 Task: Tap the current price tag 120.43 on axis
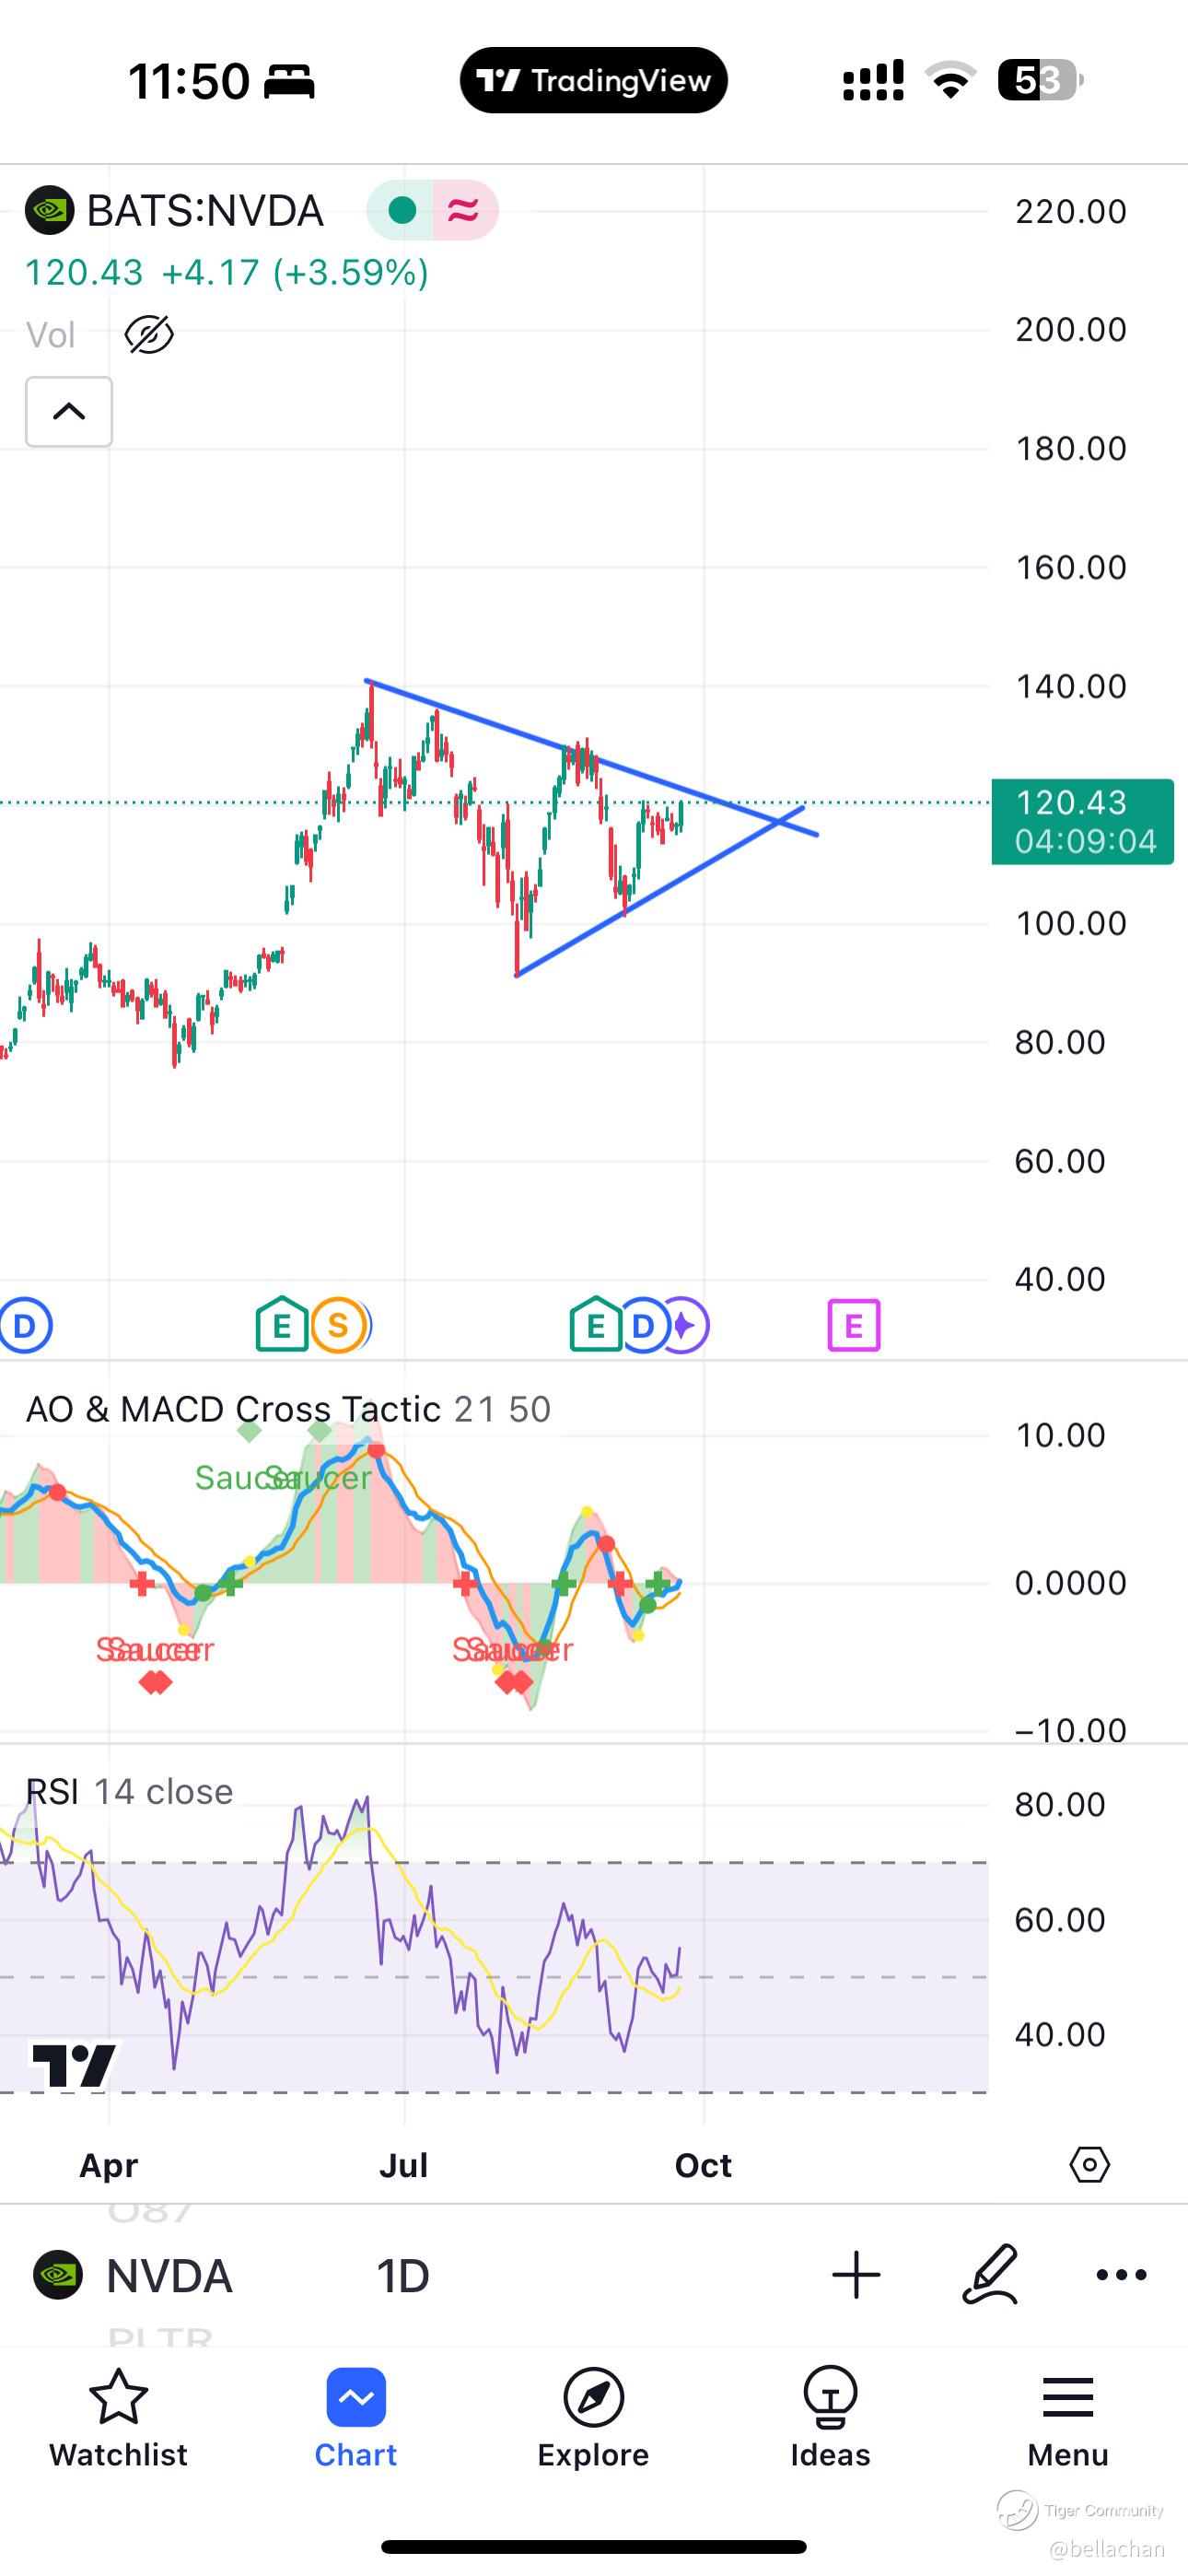point(1082,821)
